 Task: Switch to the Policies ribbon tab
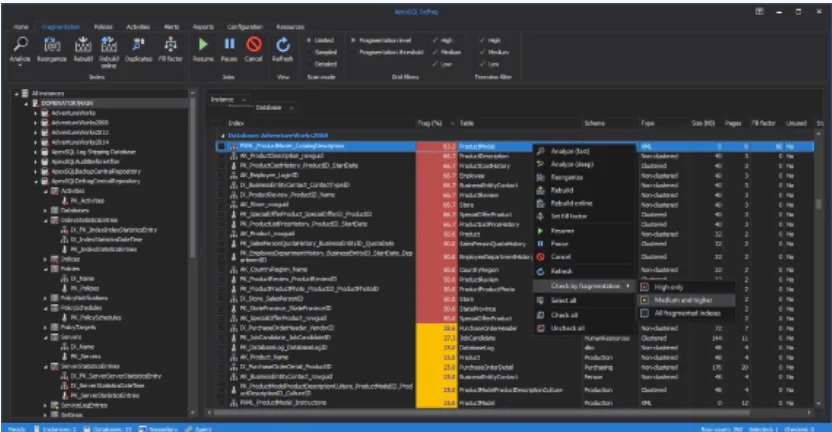pyautogui.click(x=103, y=27)
